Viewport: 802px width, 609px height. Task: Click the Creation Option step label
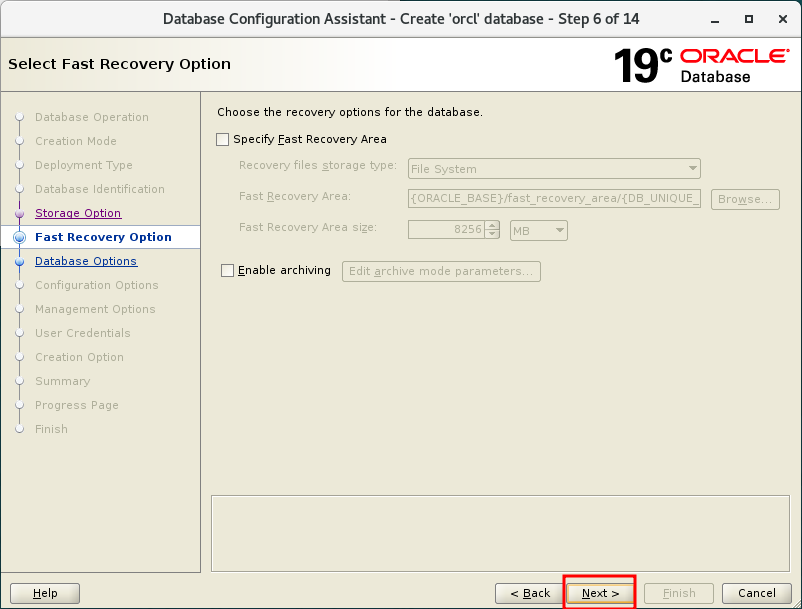(79, 357)
